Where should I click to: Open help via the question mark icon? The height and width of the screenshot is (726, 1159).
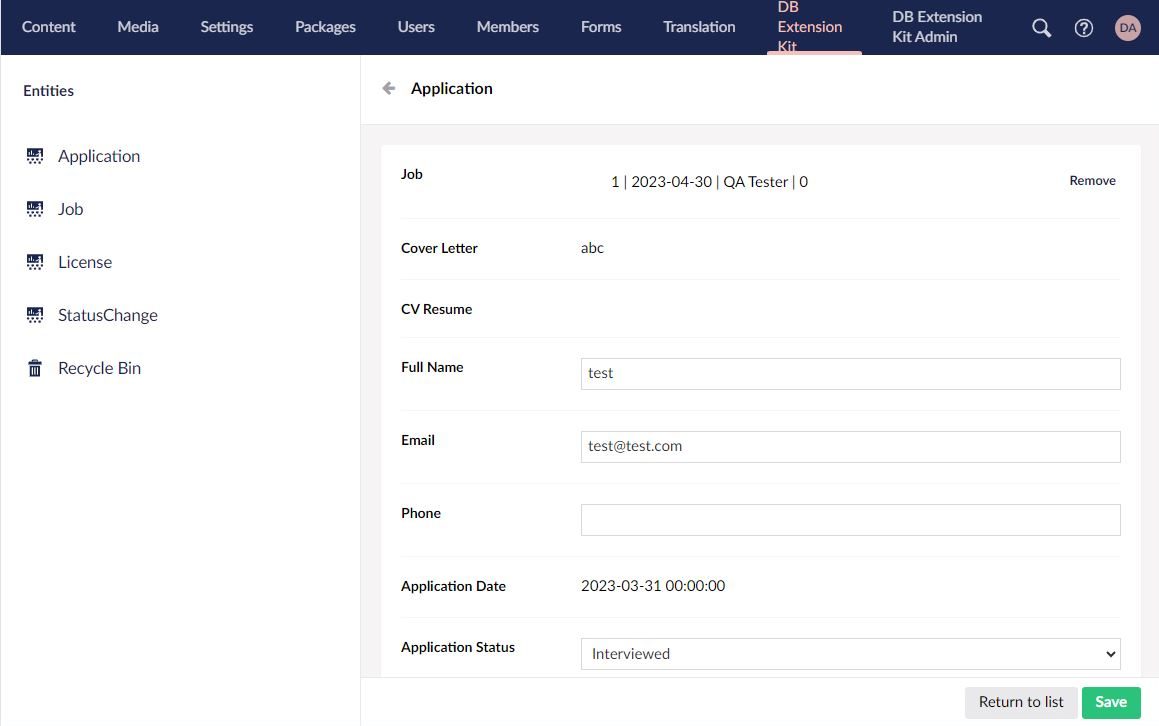[1084, 27]
